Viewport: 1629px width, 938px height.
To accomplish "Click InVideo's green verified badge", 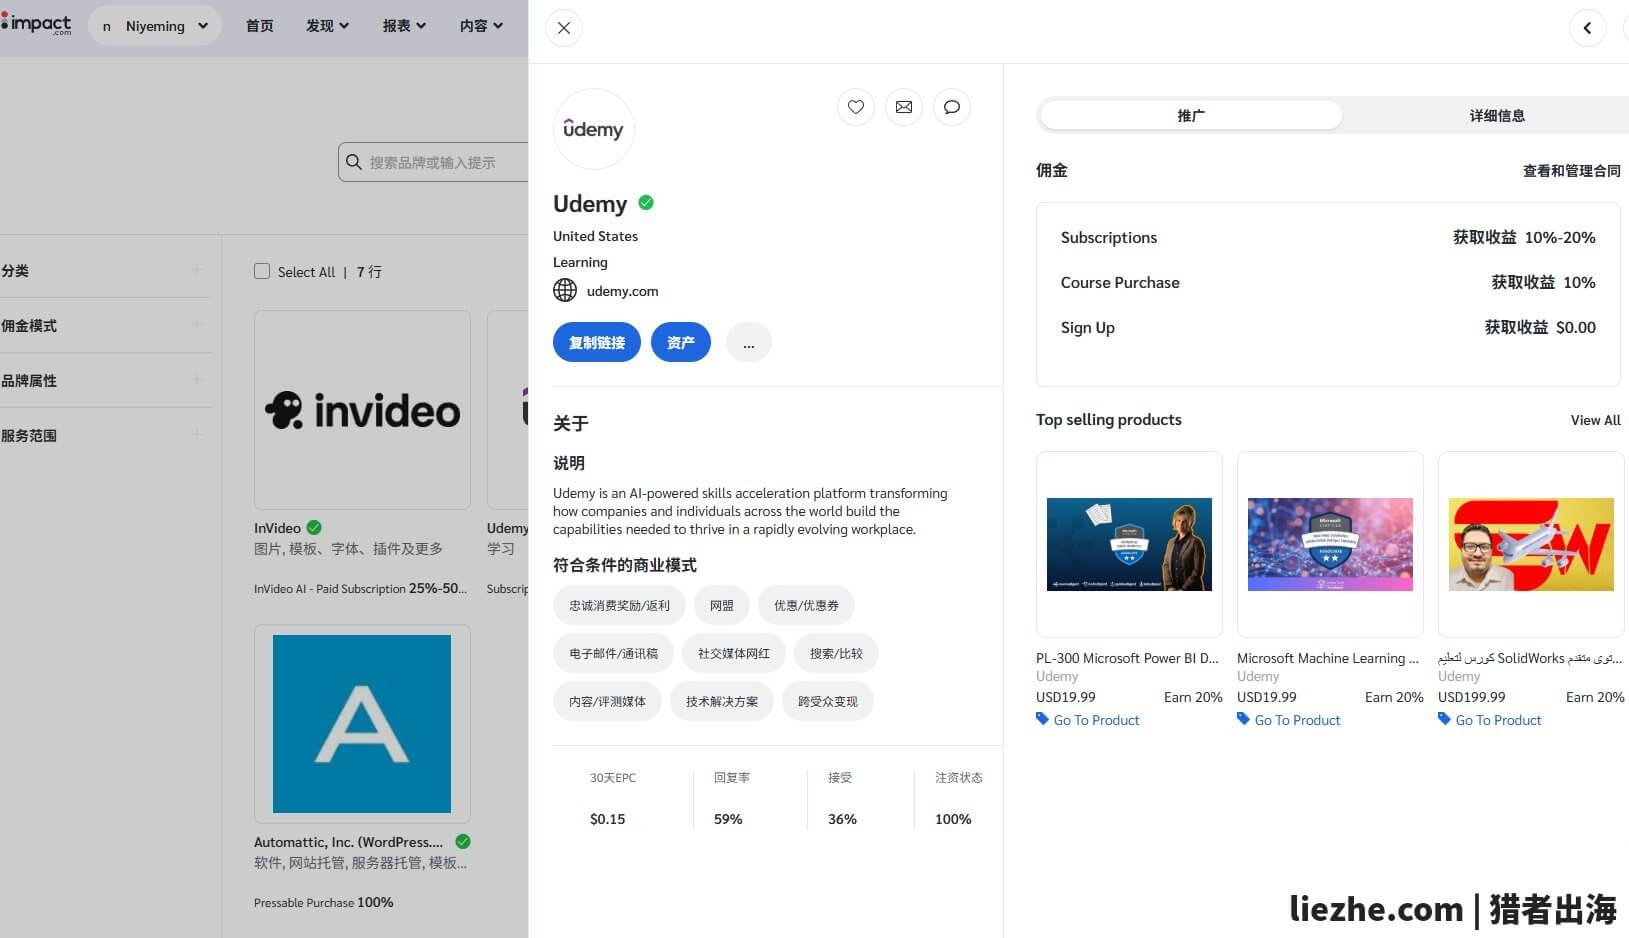I will 314,527.
